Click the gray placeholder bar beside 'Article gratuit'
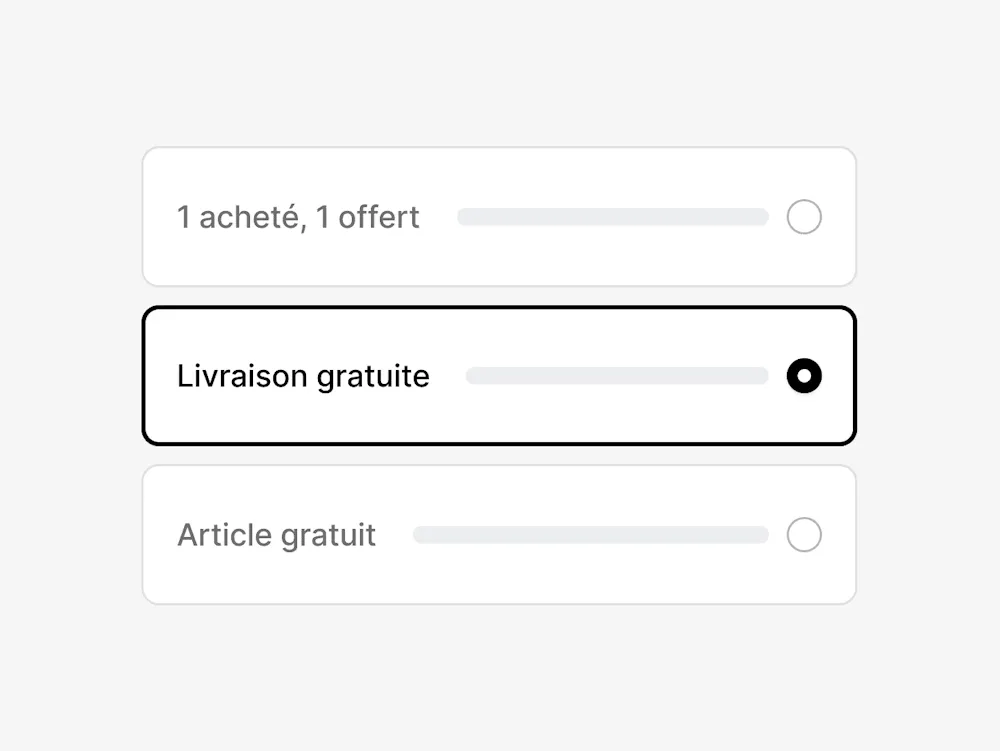Image resolution: width=1000 pixels, height=751 pixels. click(x=590, y=535)
